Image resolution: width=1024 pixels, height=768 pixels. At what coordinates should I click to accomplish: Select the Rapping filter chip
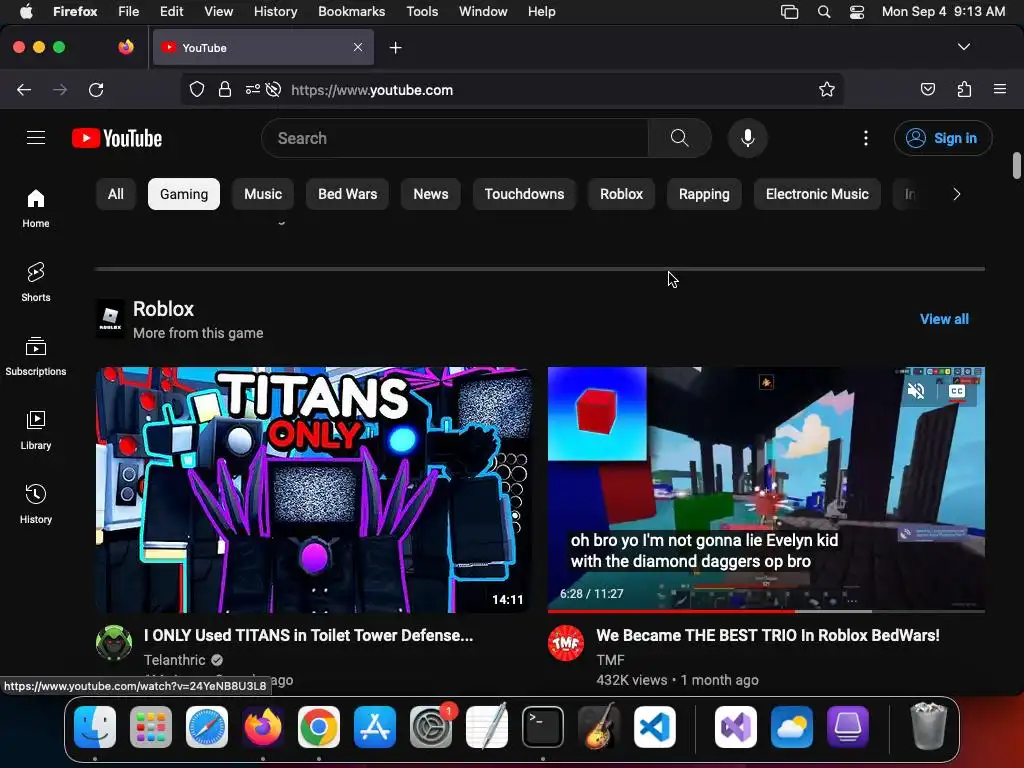click(704, 194)
